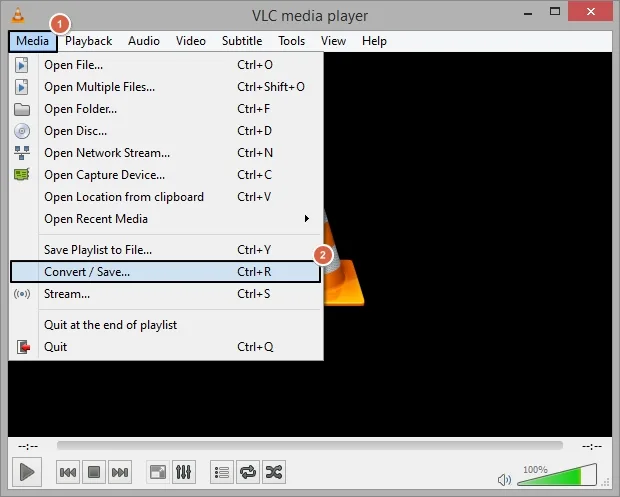Adjust the green volume slider
Image resolution: width=620 pixels, height=497 pixels.
pos(557,475)
